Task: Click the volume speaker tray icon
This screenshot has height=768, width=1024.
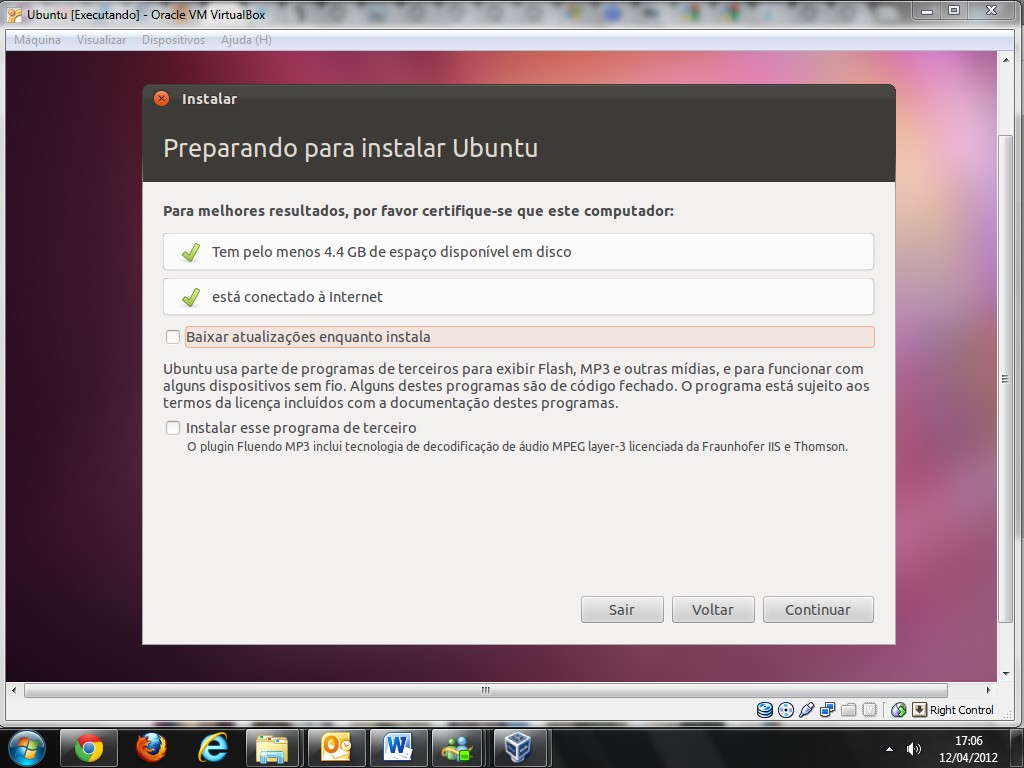Action: tap(913, 748)
